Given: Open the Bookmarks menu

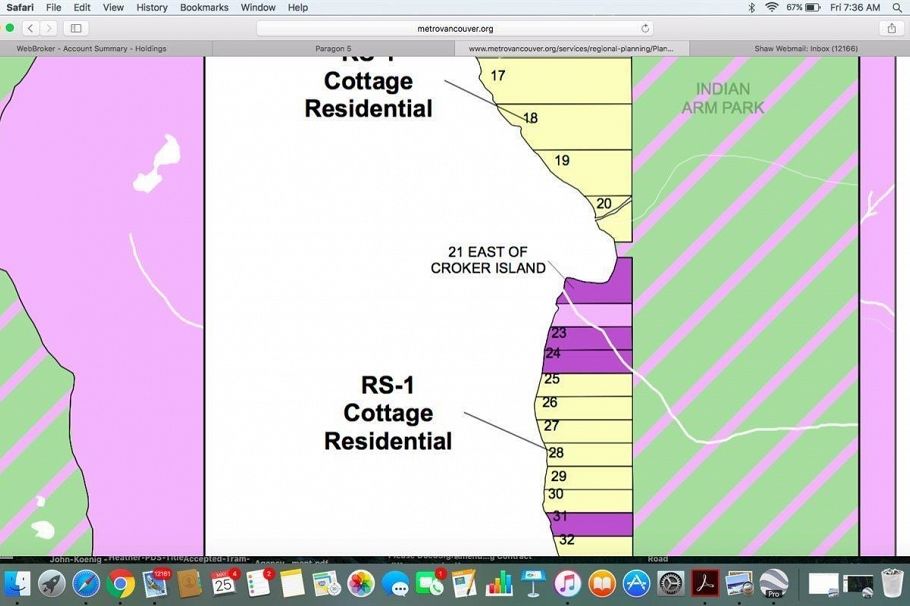Looking at the screenshot, I should click(x=204, y=7).
